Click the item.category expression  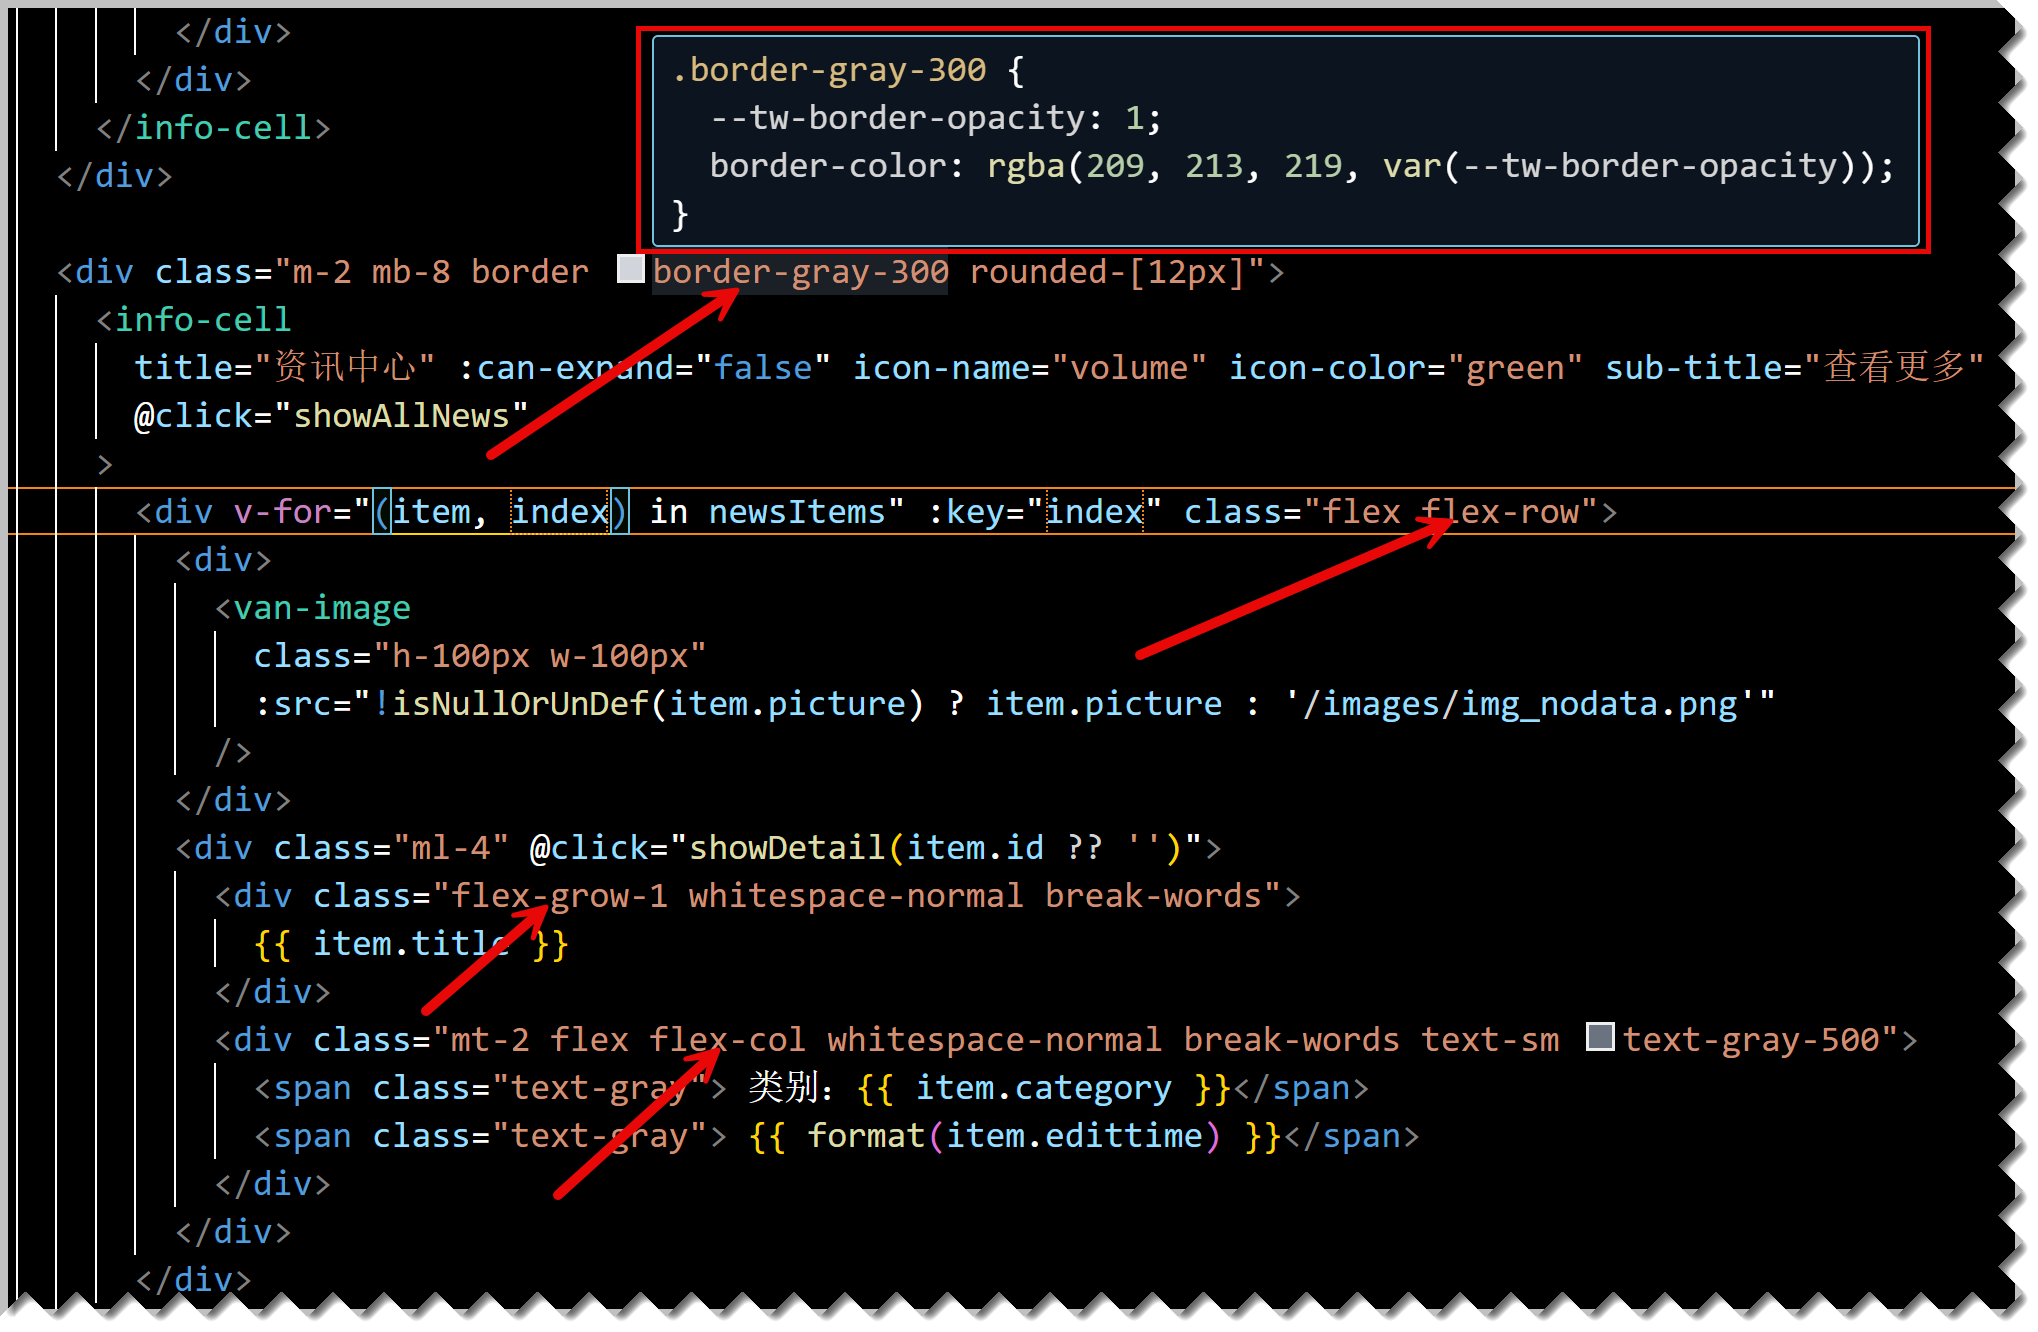click(x=1043, y=1088)
